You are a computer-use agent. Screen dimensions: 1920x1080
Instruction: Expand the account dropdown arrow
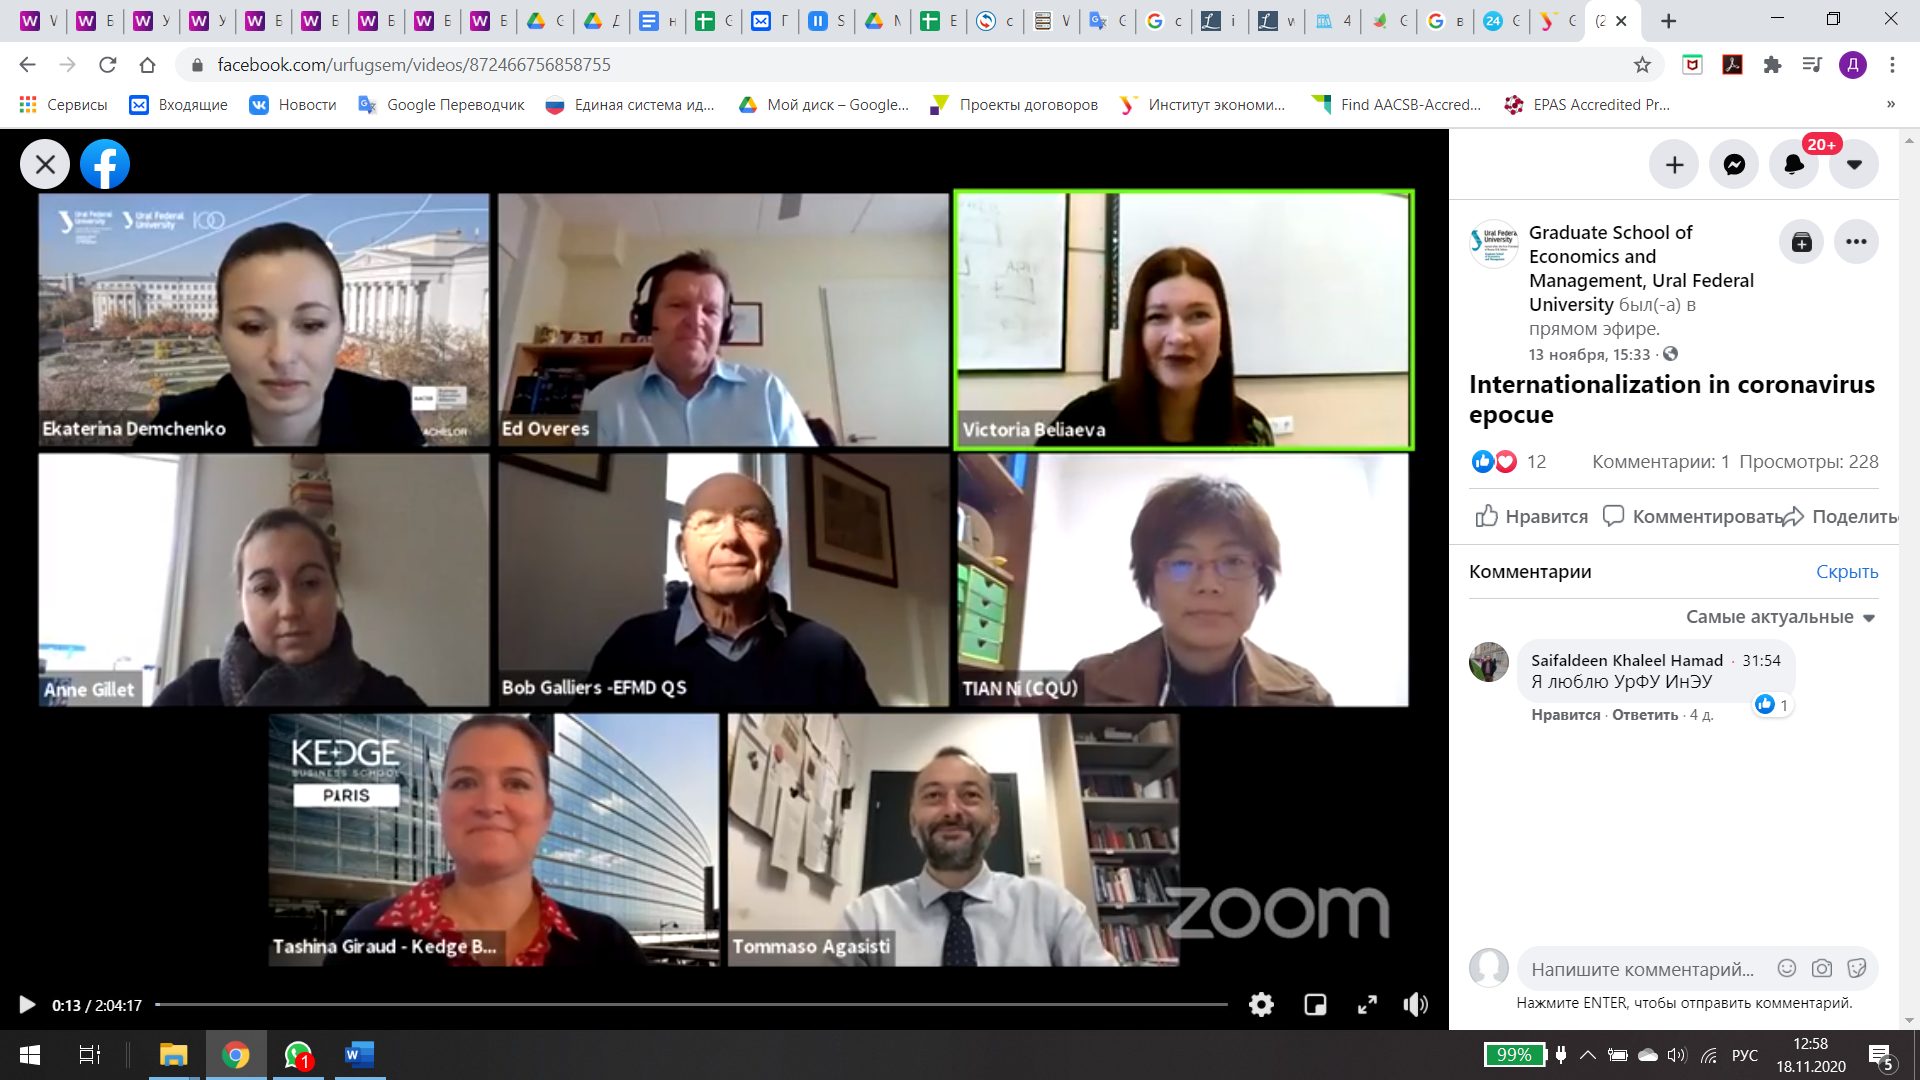(1854, 165)
